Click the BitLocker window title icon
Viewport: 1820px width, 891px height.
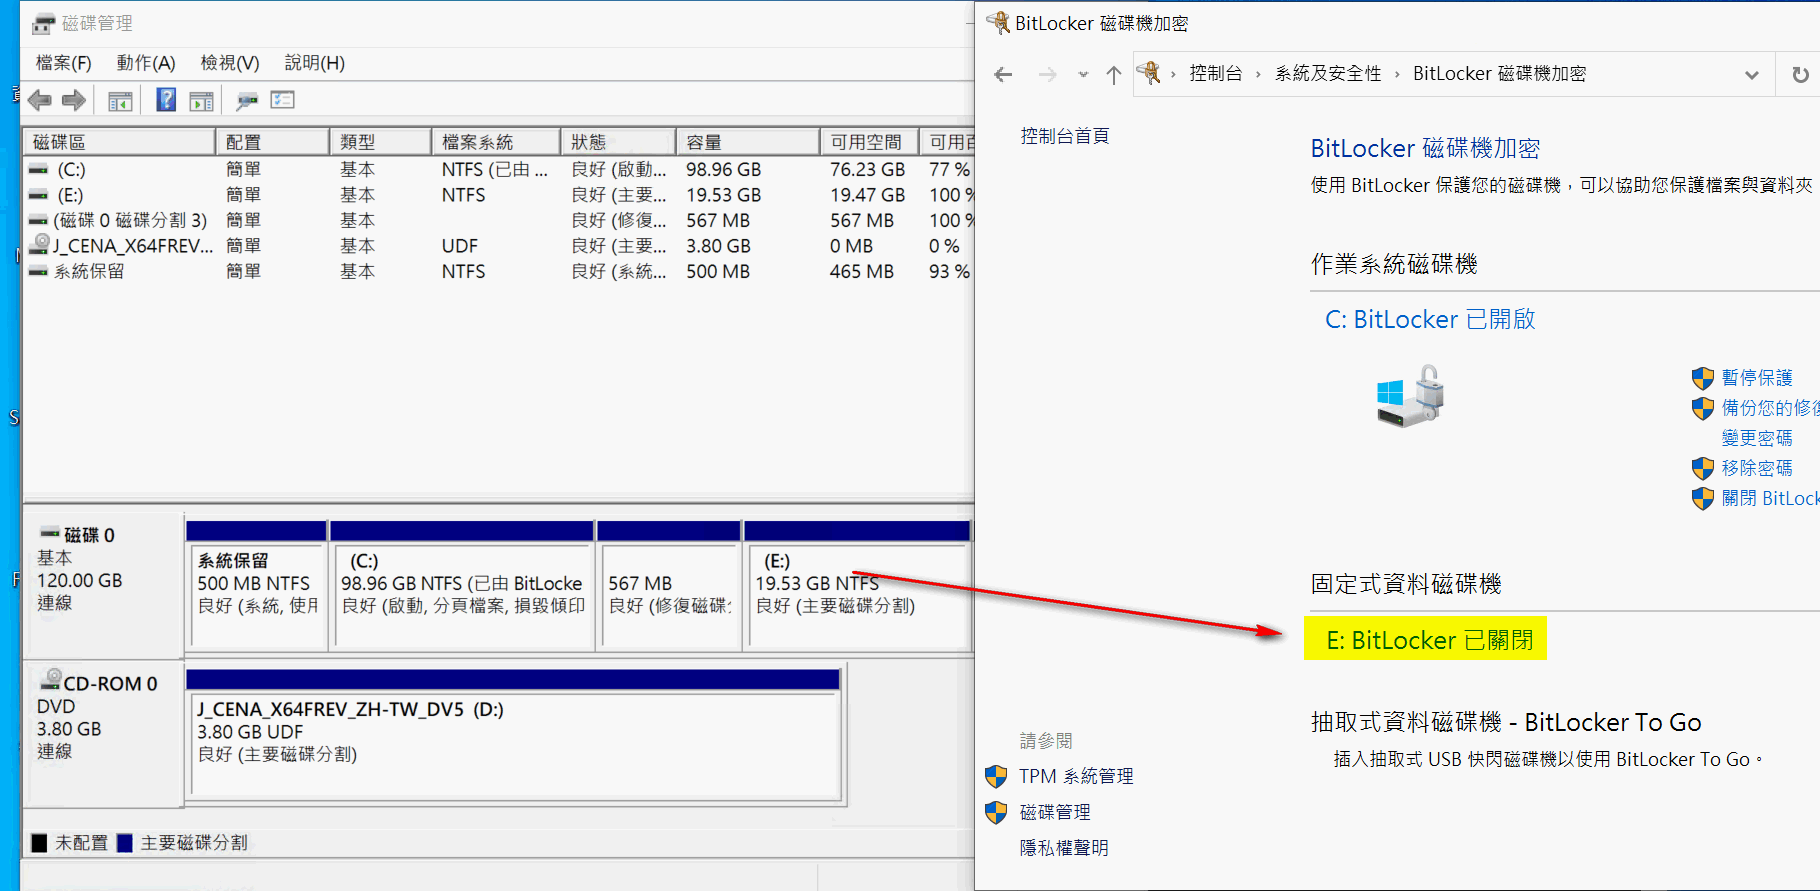click(x=998, y=22)
